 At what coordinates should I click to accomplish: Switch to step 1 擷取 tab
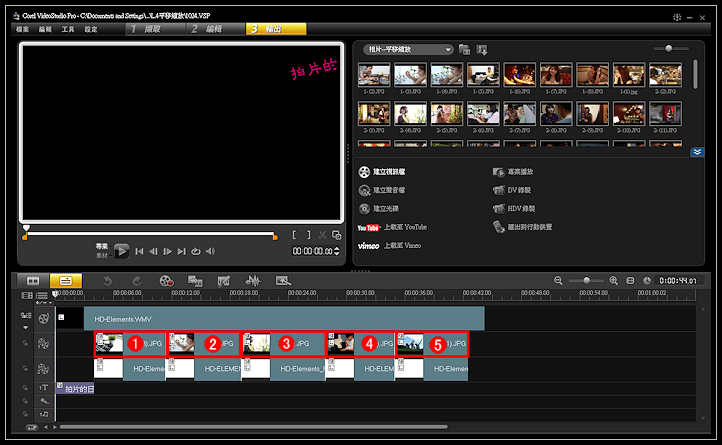click(155, 29)
